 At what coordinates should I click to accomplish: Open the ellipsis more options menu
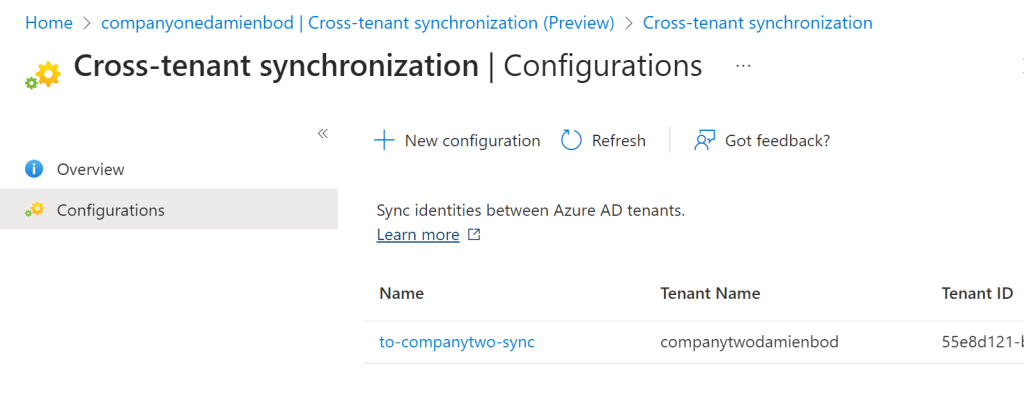point(743,66)
